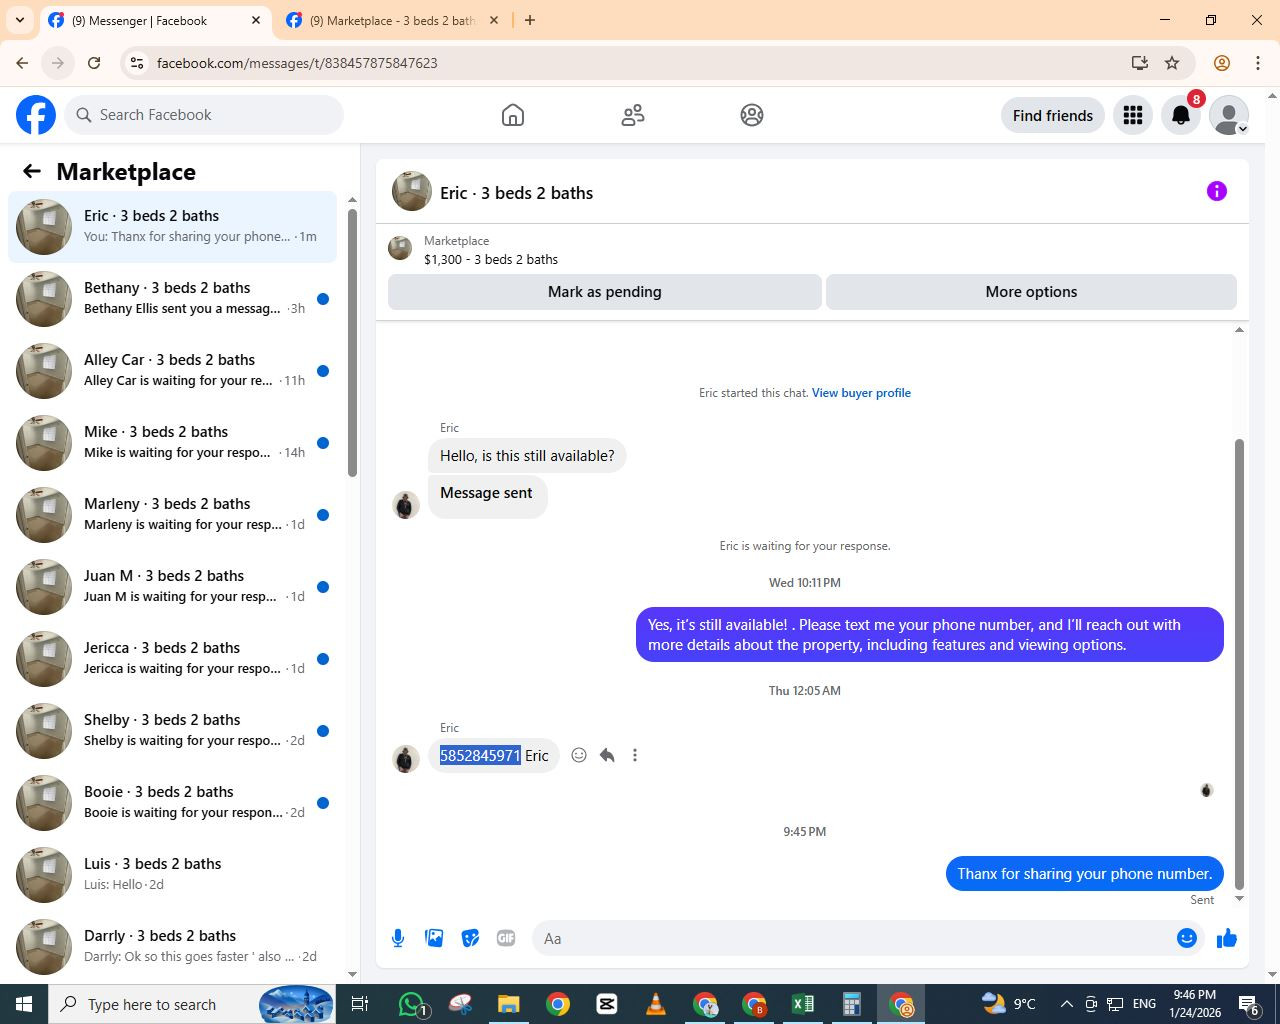Close the Marketplace browser tab
The image size is (1280, 1024).
pyautogui.click(x=493, y=20)
